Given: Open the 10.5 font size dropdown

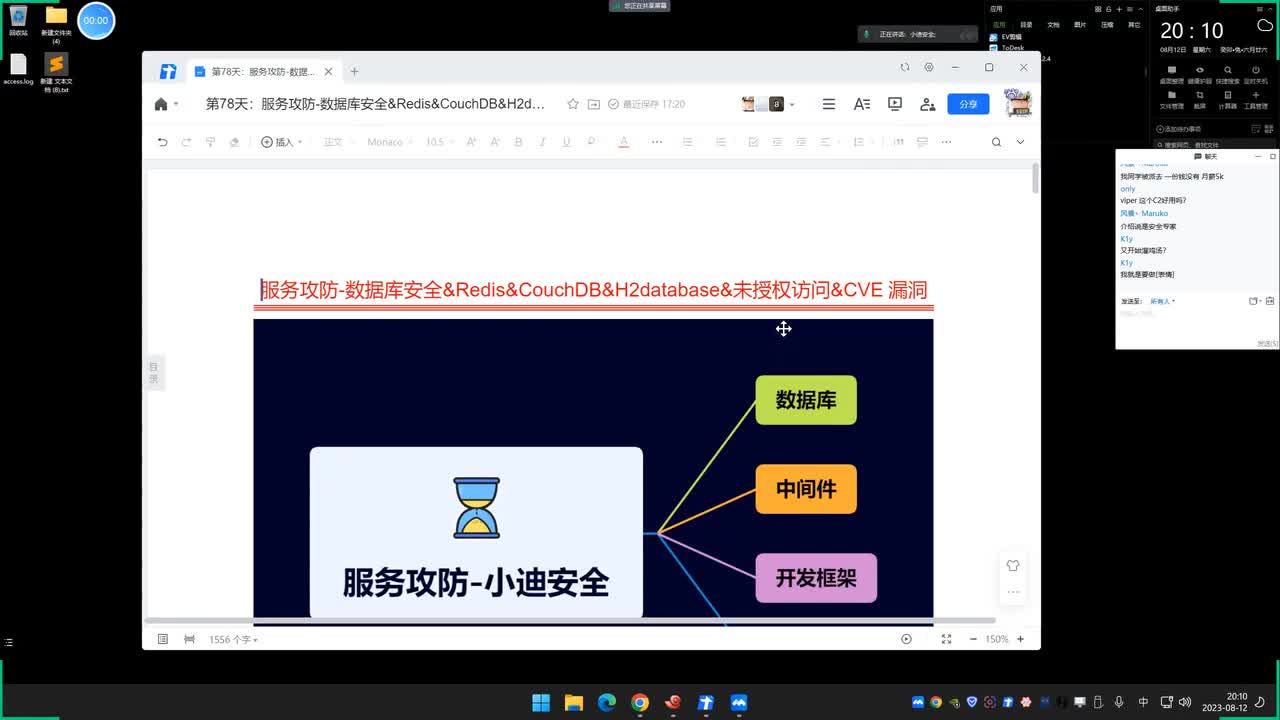Looking at the screenshot, I should click(440, 142).
